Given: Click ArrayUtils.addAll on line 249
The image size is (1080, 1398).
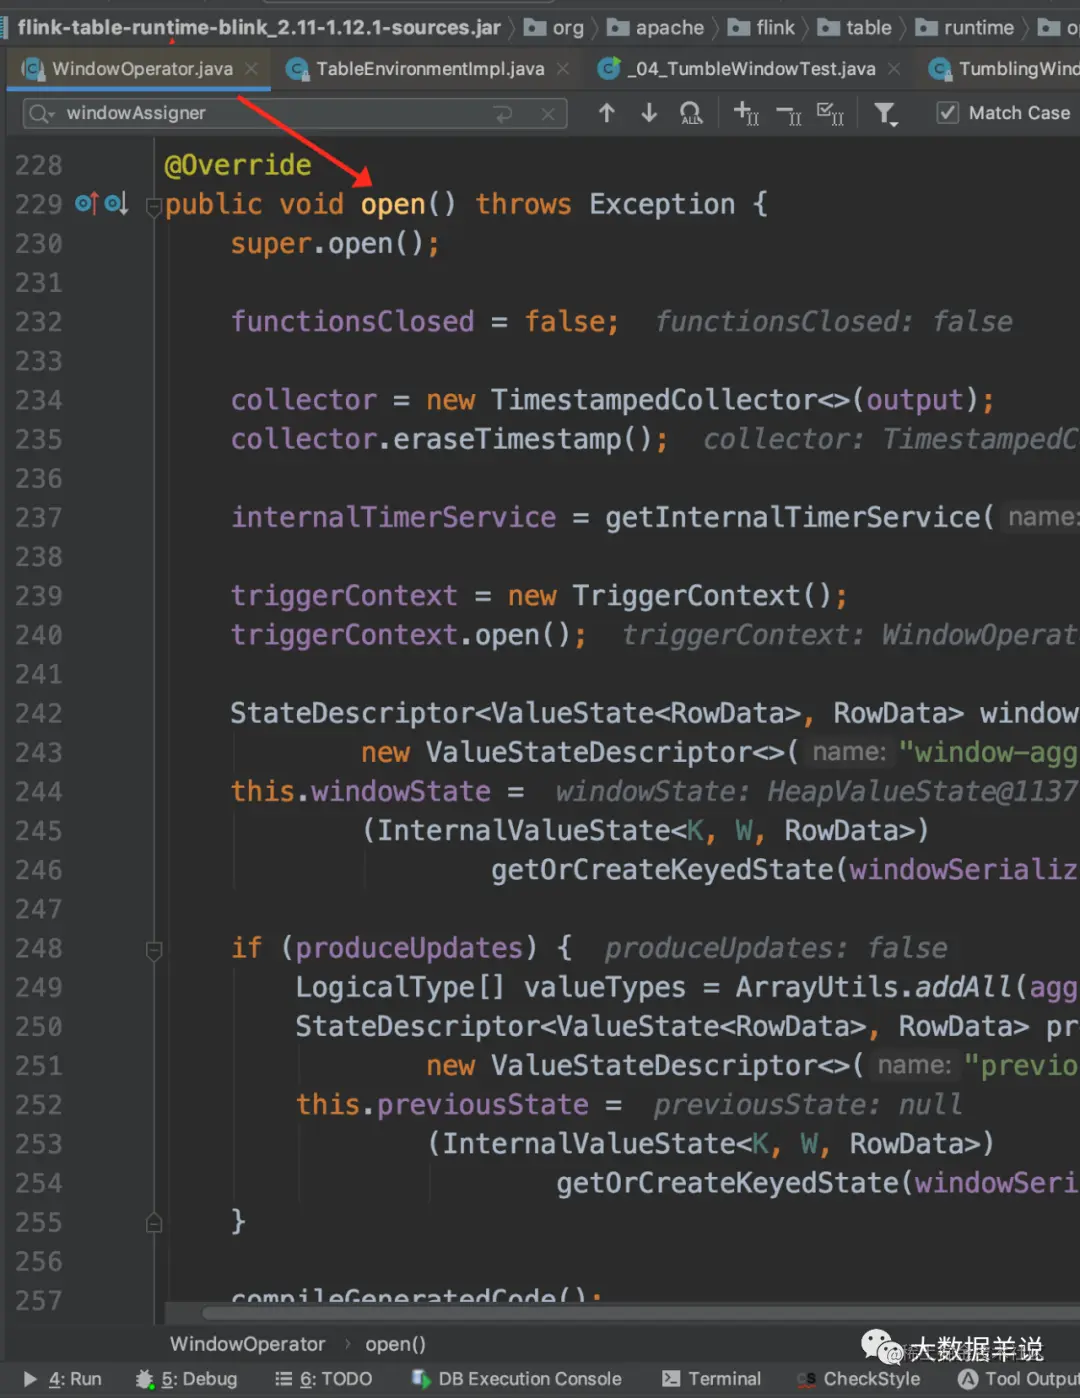Looking at the screenshot, I should click(x=875, y=988).
